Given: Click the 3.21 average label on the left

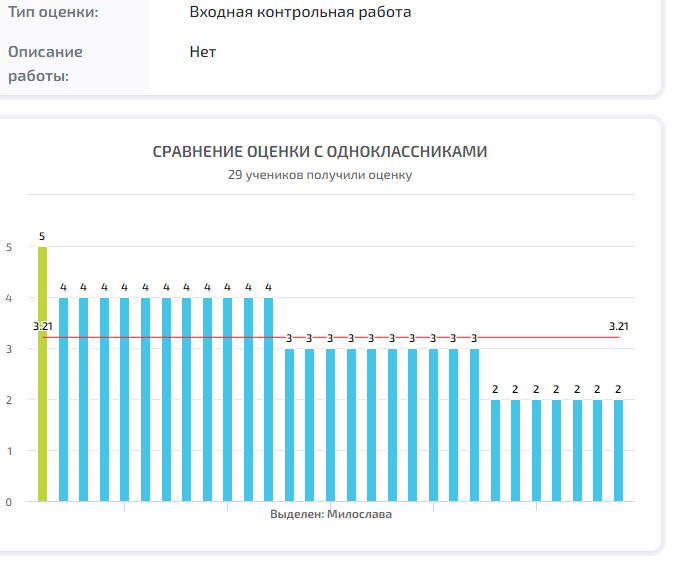Looking at the screenshot, I should point(42,326).
